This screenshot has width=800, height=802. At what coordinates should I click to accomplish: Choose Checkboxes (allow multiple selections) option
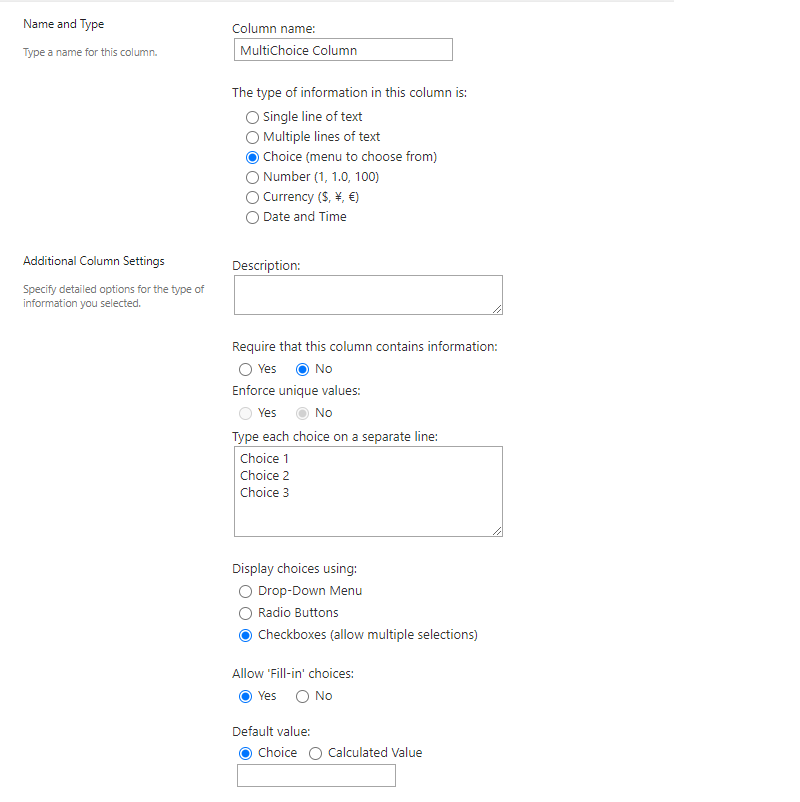[246, 635]
